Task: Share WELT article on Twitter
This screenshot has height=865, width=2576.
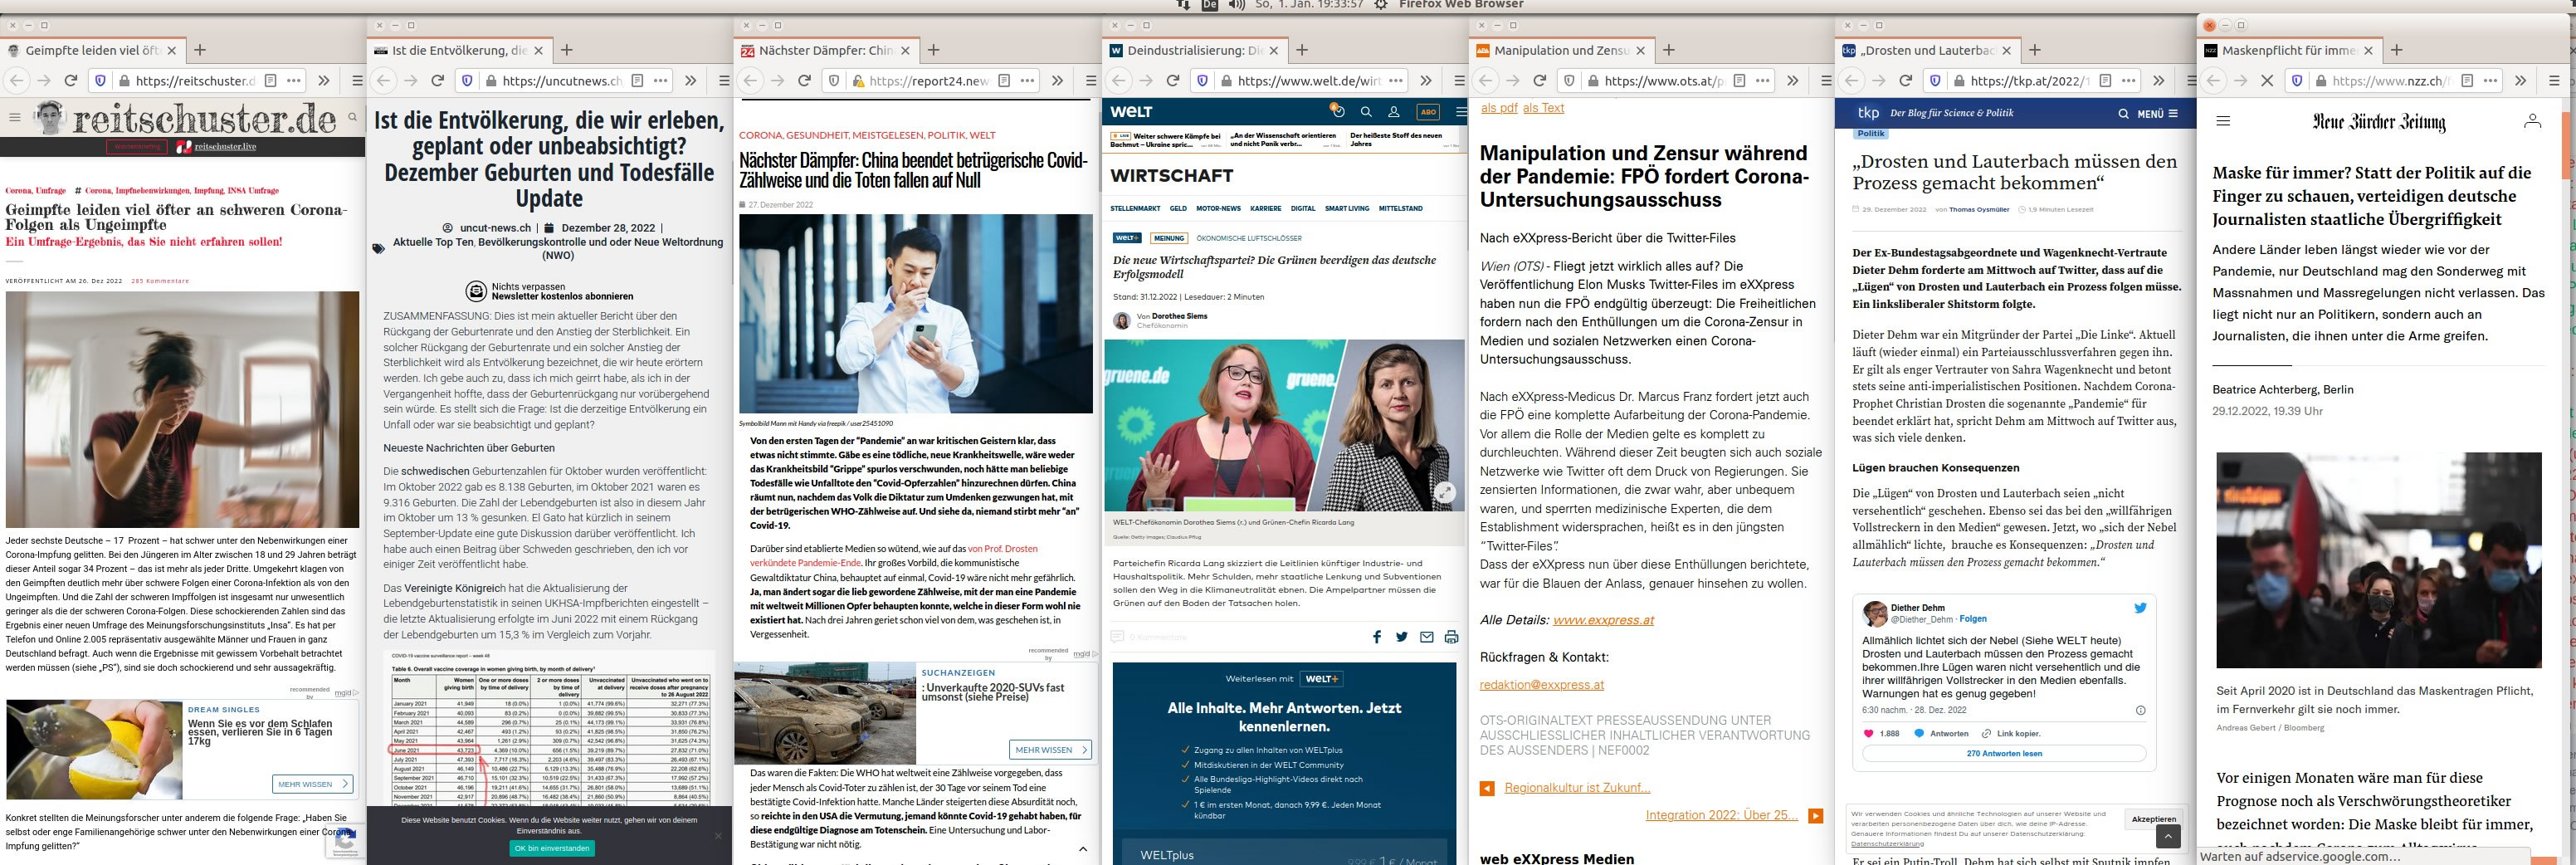Action: pos(1401,637)
